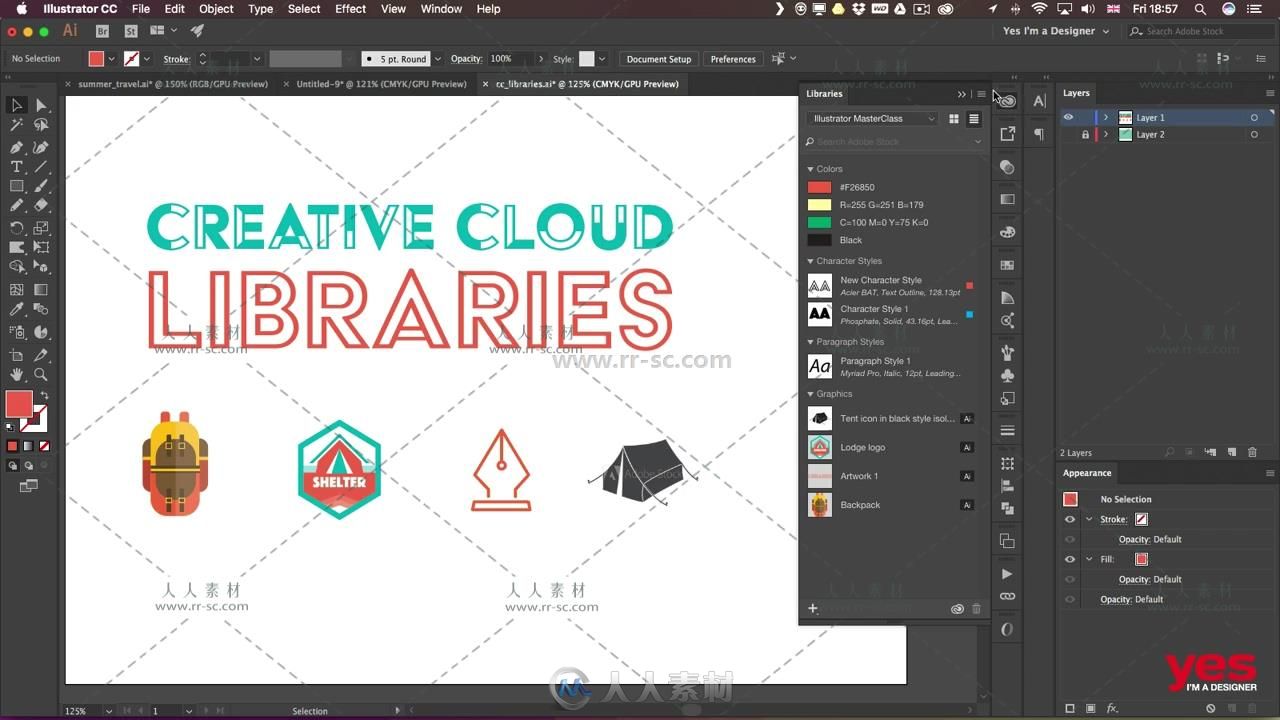1280x720 pixels.
Task: Select the Selection tool arrow
Action: click(17, 105)
